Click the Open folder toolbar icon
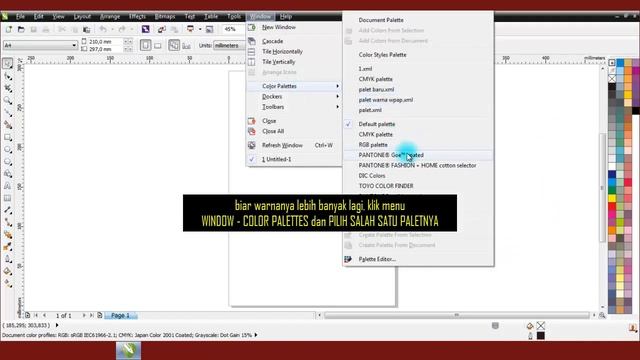This screenshot has width=640, height=360. pos(21,29)
